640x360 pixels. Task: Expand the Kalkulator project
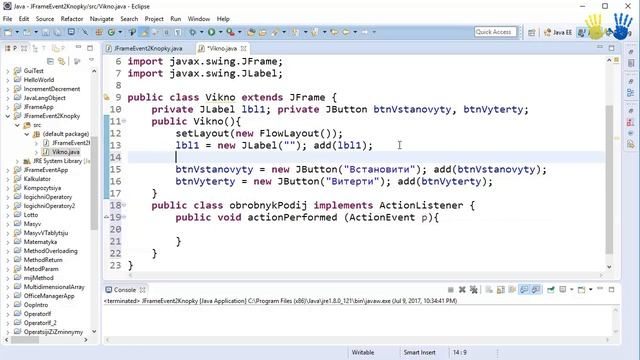coord(7,179)
